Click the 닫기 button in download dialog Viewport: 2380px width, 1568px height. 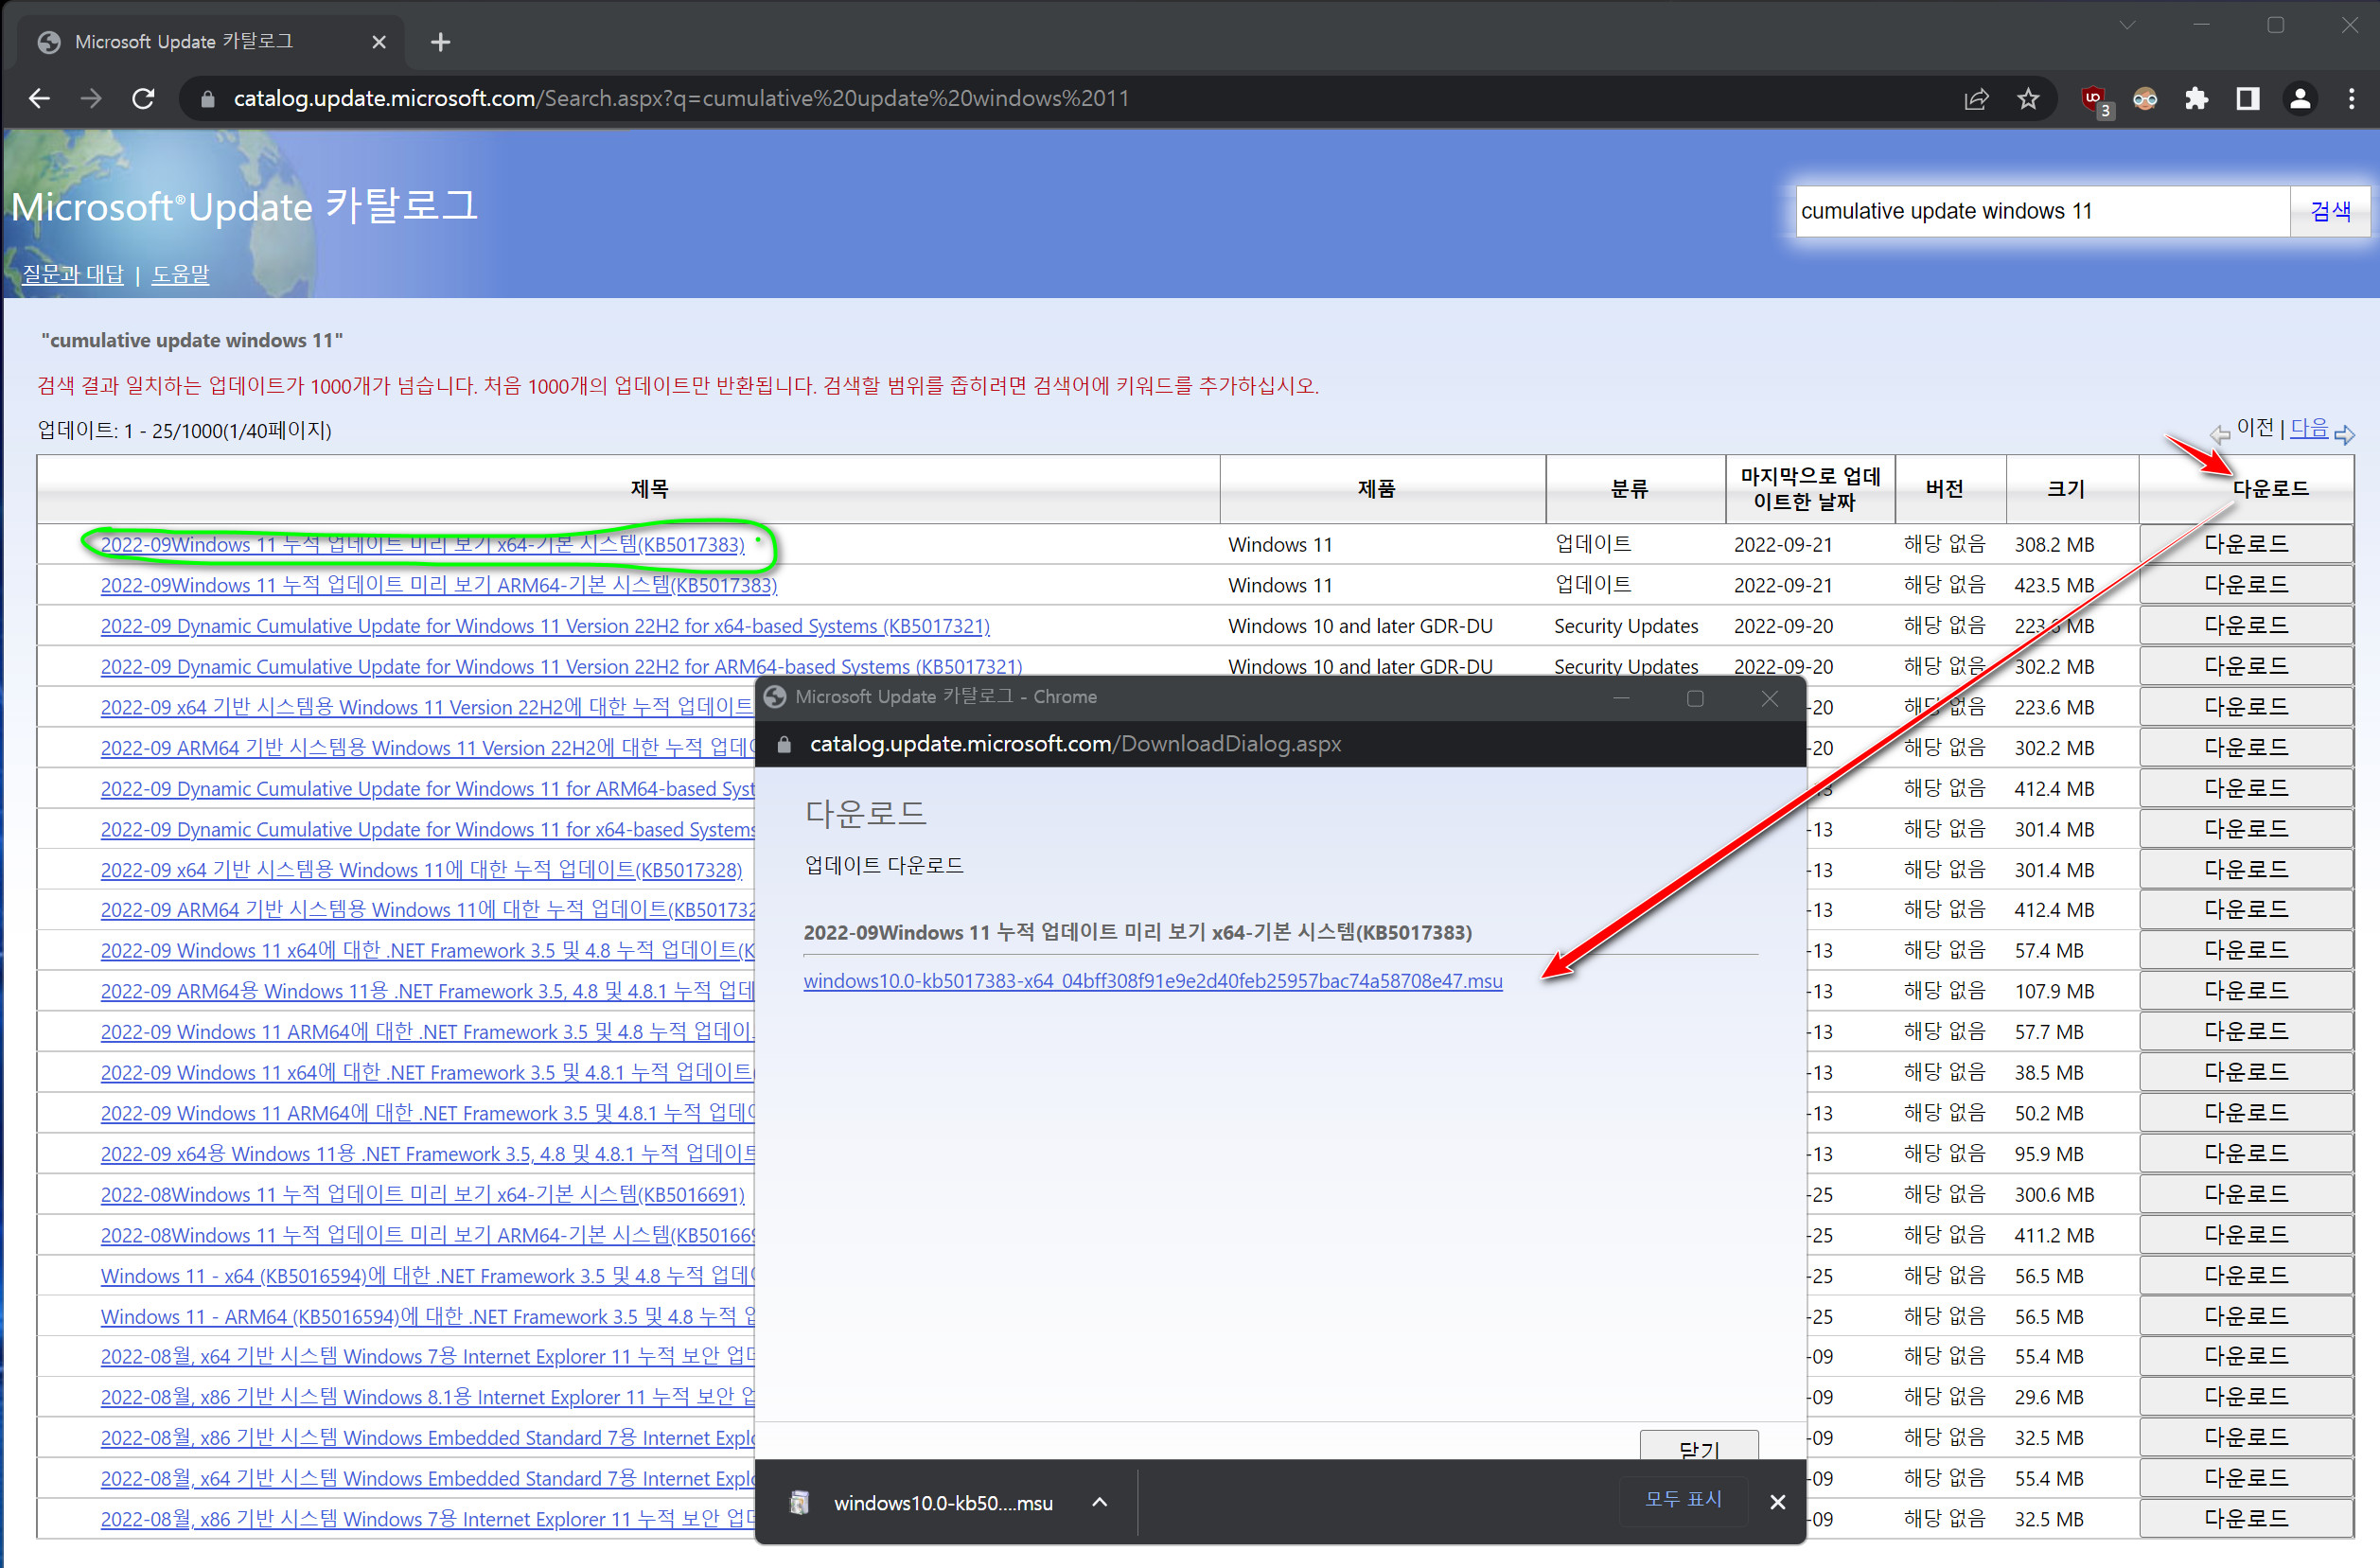(x=1699, y=1446)
